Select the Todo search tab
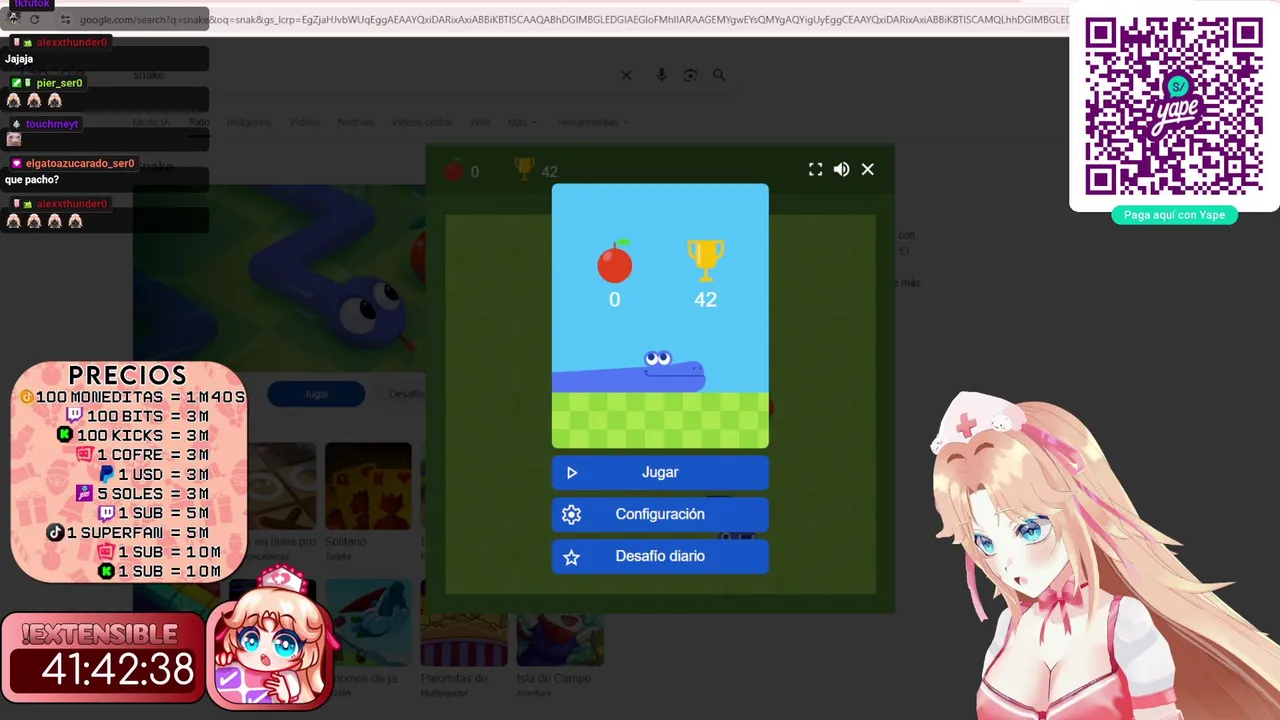 [199, 122]
